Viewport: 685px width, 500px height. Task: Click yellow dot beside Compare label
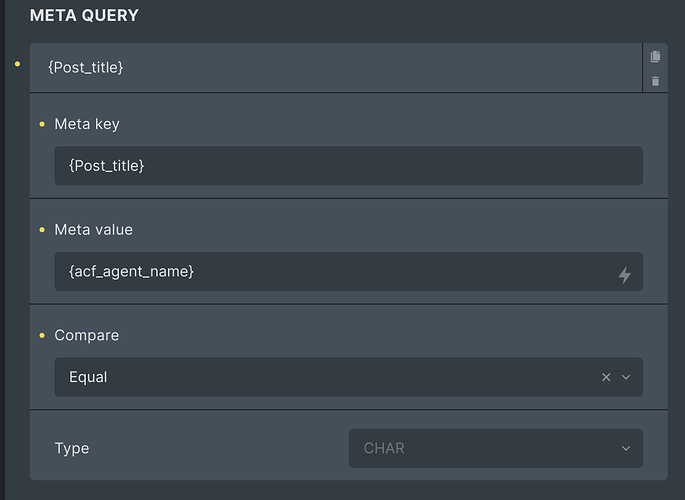pos(42,336)
